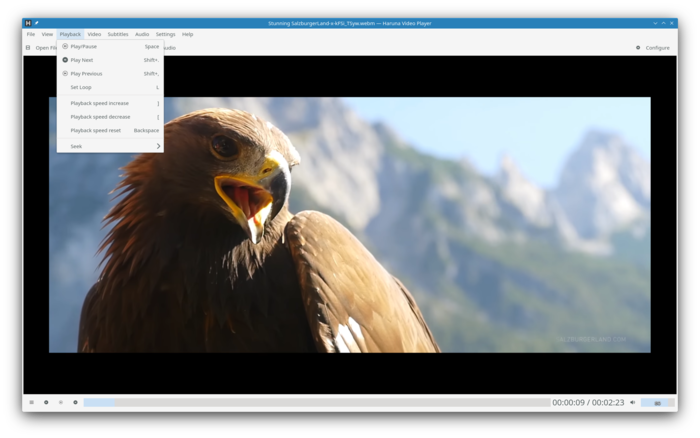Click the Play Next menu icon
This screenshot has width=700, height=438.
[65, 60]
